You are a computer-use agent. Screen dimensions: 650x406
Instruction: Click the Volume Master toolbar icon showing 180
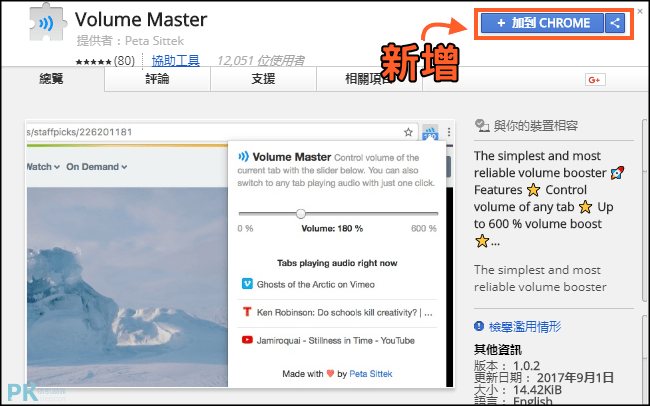430,133
